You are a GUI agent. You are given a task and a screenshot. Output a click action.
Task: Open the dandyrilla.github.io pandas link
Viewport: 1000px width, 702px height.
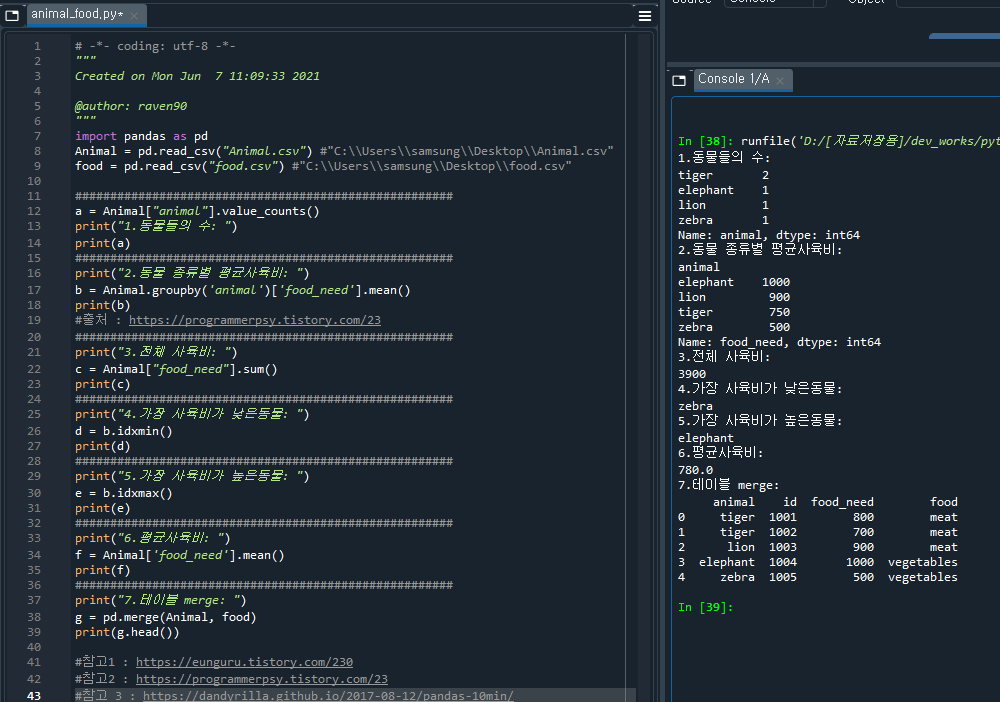(x=328, y=695)
